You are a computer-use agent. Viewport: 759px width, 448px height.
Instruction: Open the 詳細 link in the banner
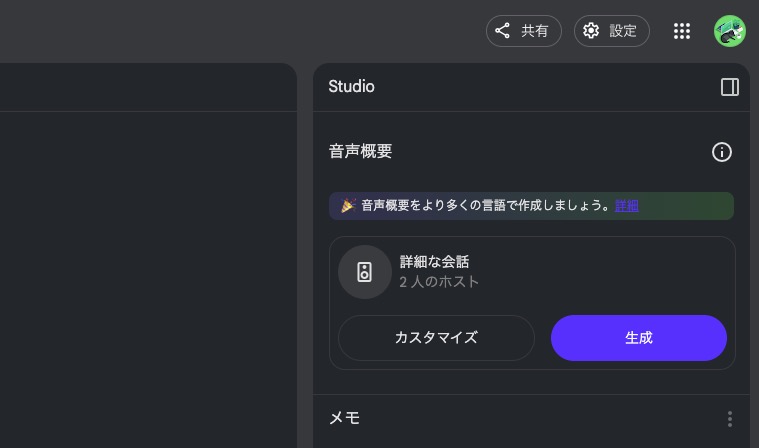pos(626,206)
